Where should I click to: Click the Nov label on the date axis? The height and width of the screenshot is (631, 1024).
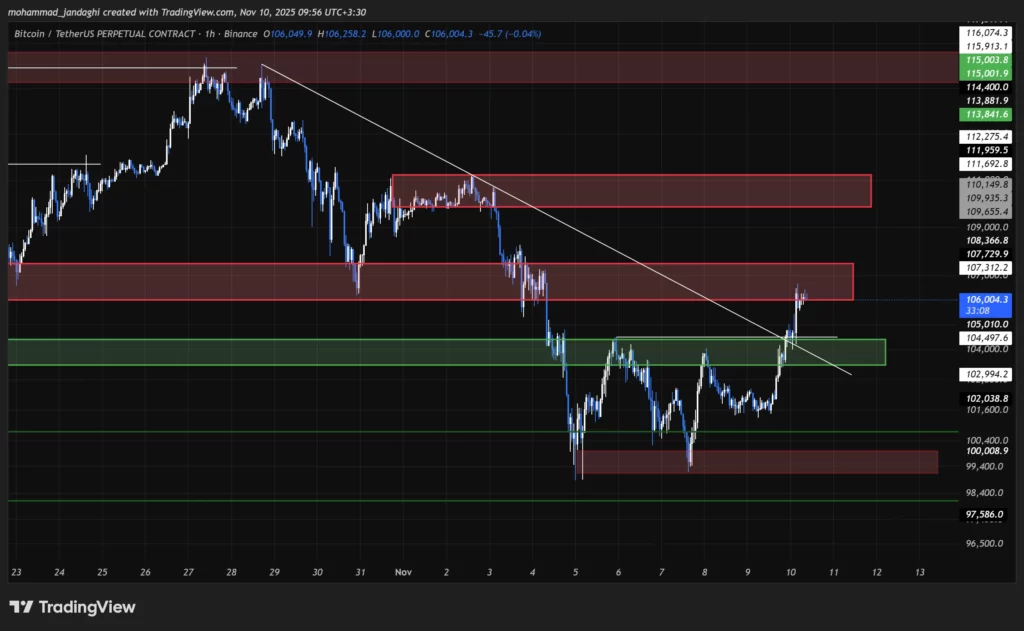pyautogui.click(x=403, y=572)
